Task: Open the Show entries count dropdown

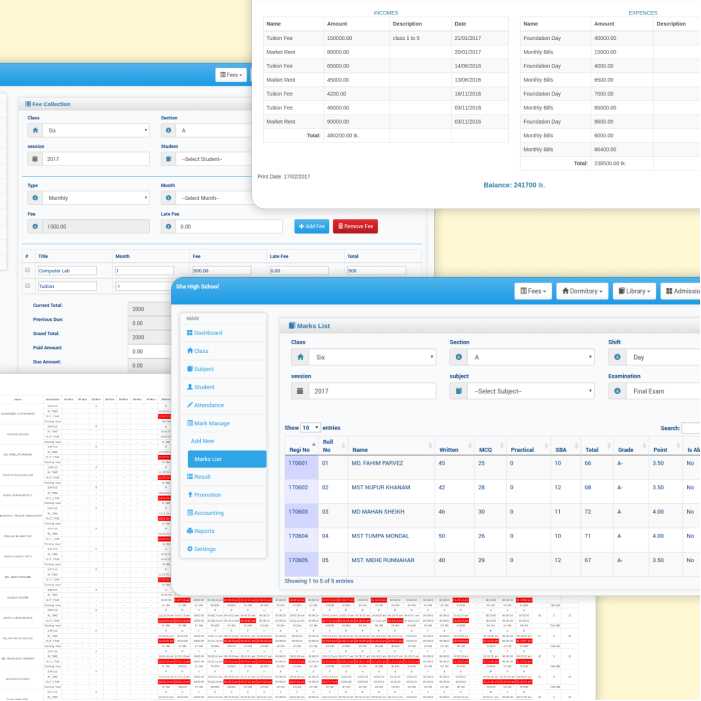Action: point(310,427)
